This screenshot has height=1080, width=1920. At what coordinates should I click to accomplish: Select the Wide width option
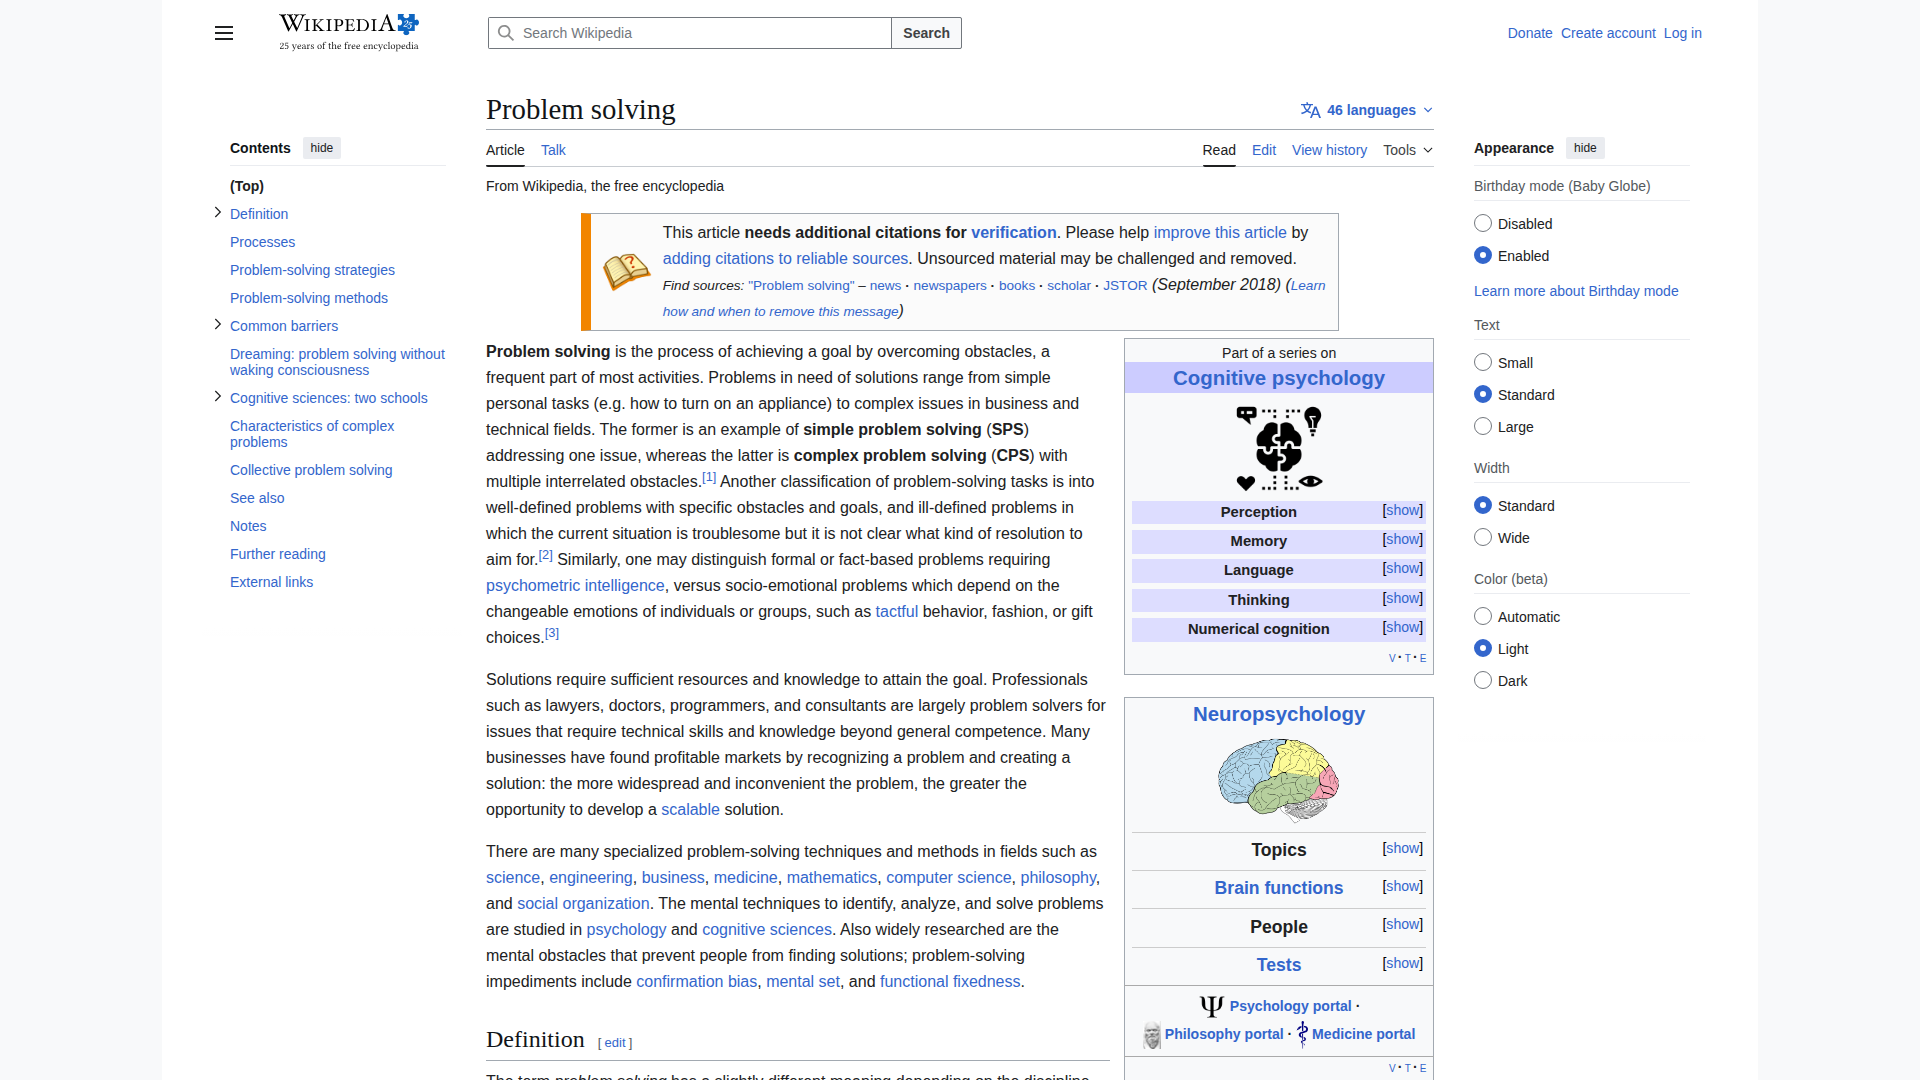(x=1483, y=538)
